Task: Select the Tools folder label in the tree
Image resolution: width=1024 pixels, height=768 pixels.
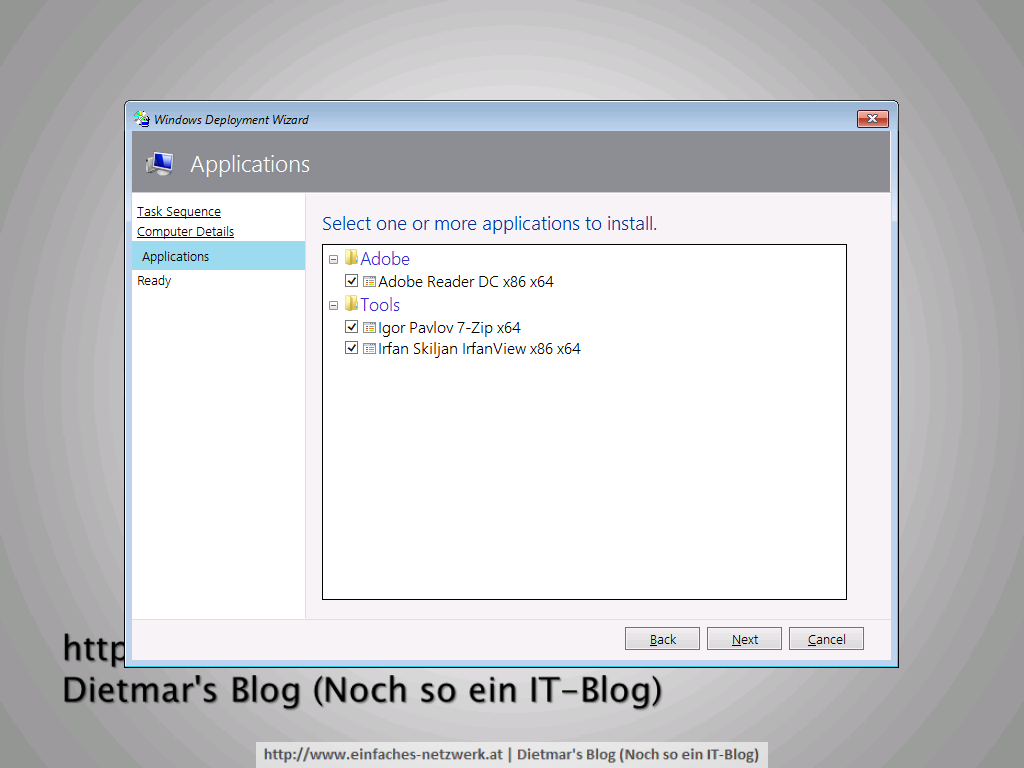Action: pyautogui.click(x=380, y=304)
